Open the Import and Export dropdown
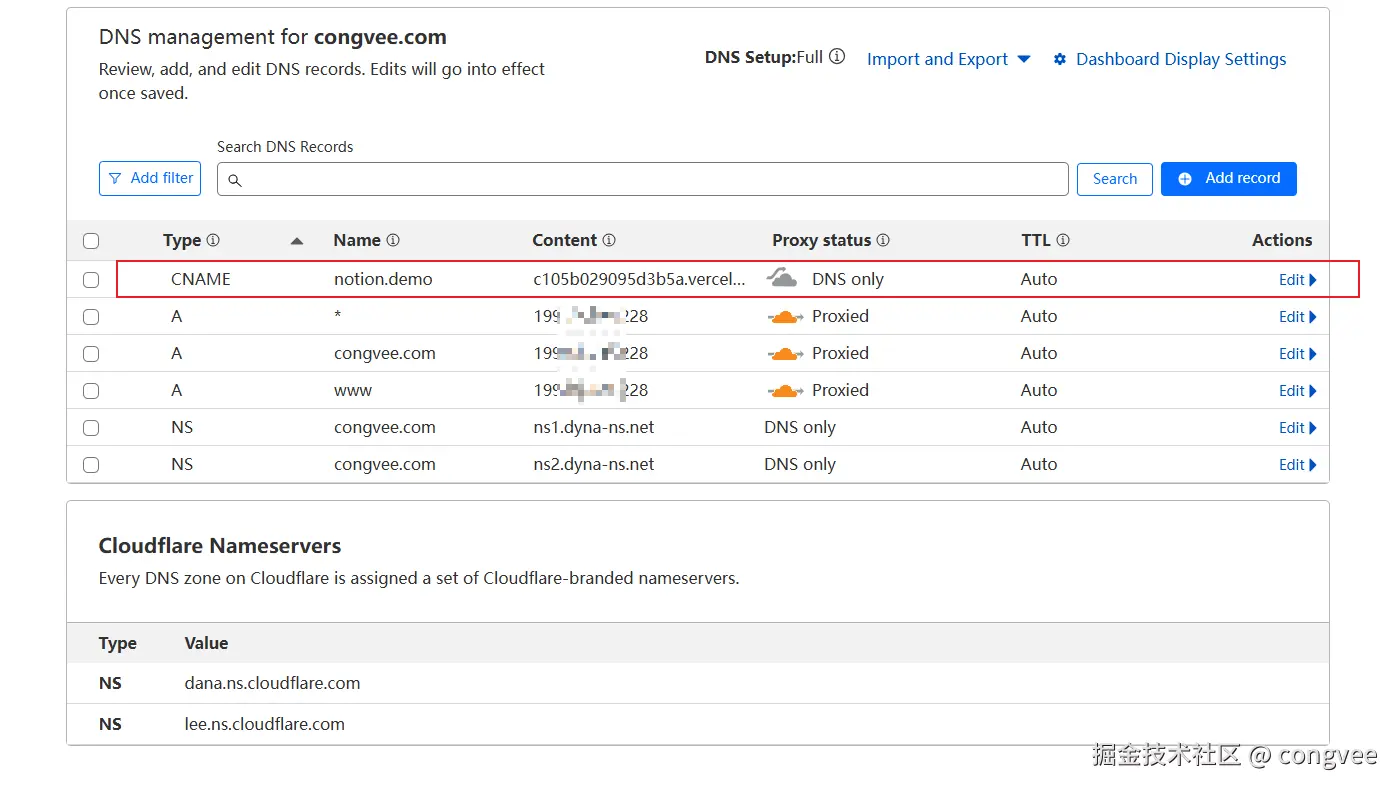Screen dimensions: 1400x793 (948, 59)
